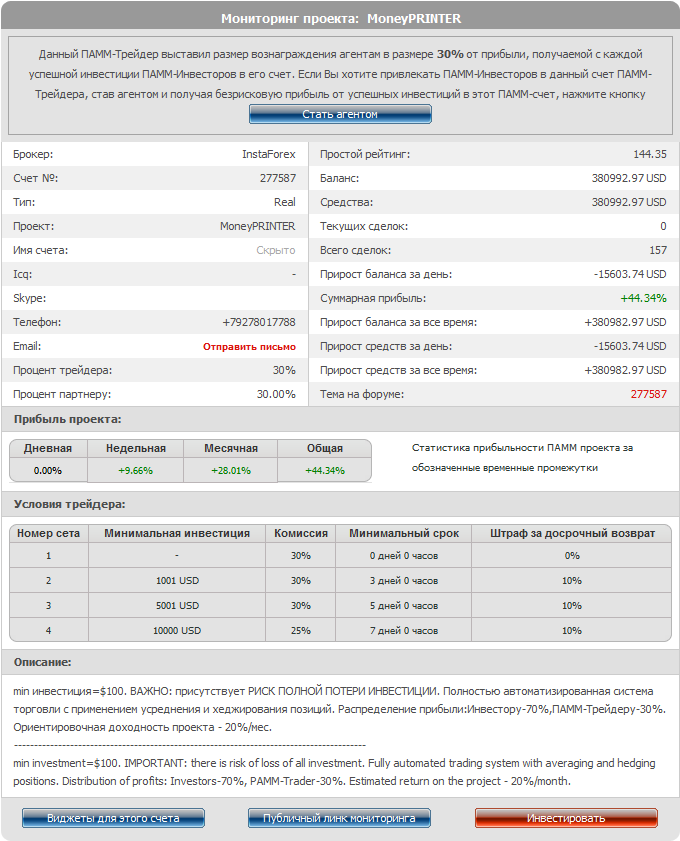The image size is (680, 841).
Task: Select the Недельная profit column header
Action: coord(136,449)
